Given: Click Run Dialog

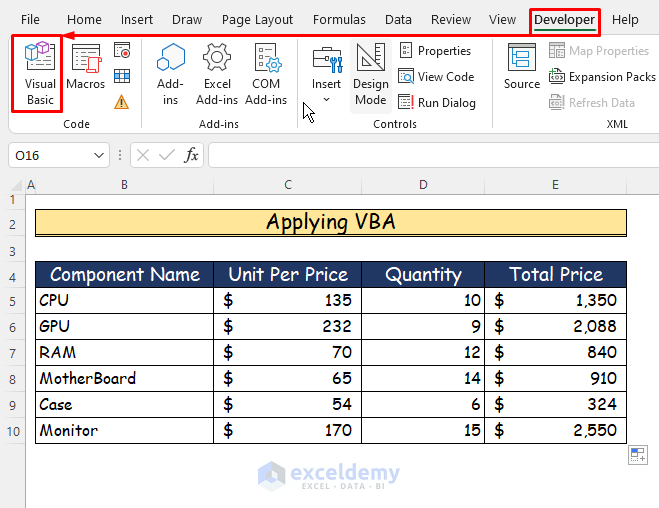Looking at the screenshot, I should coord(437,103).
